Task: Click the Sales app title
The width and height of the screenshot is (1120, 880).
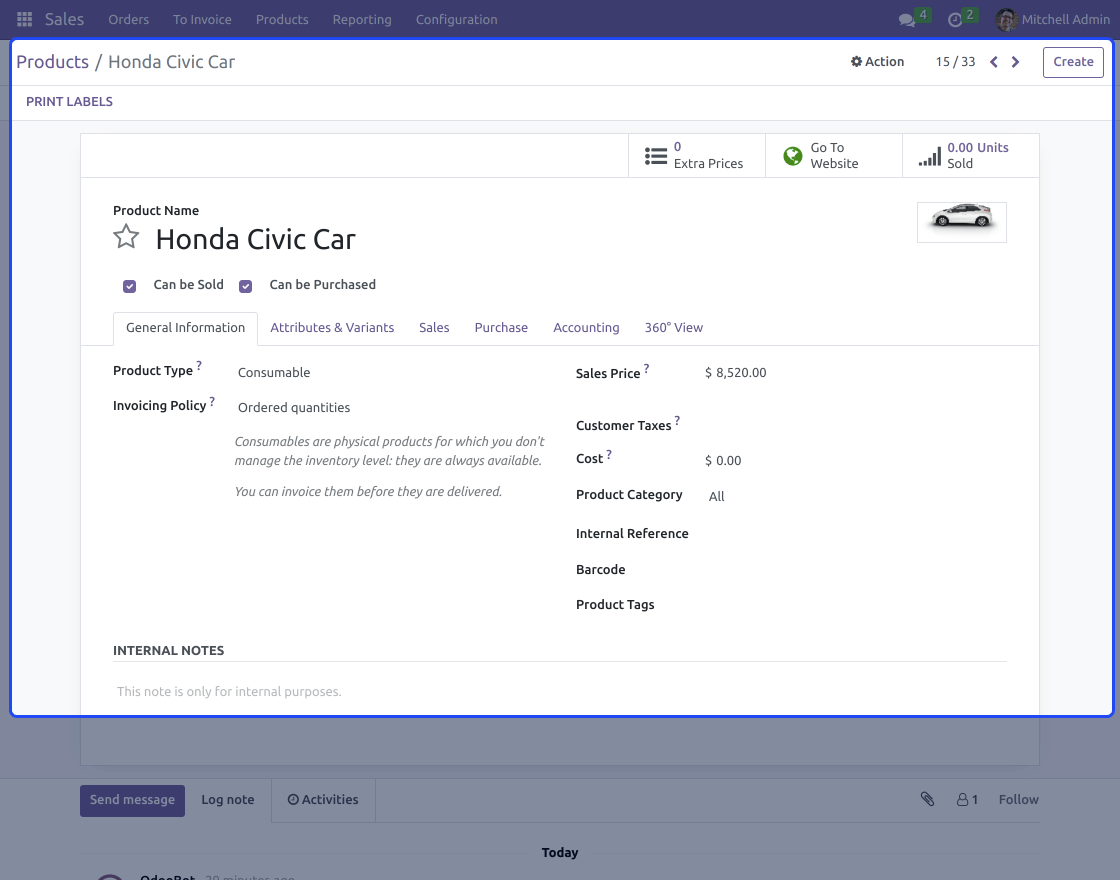Action: point(64,19)
